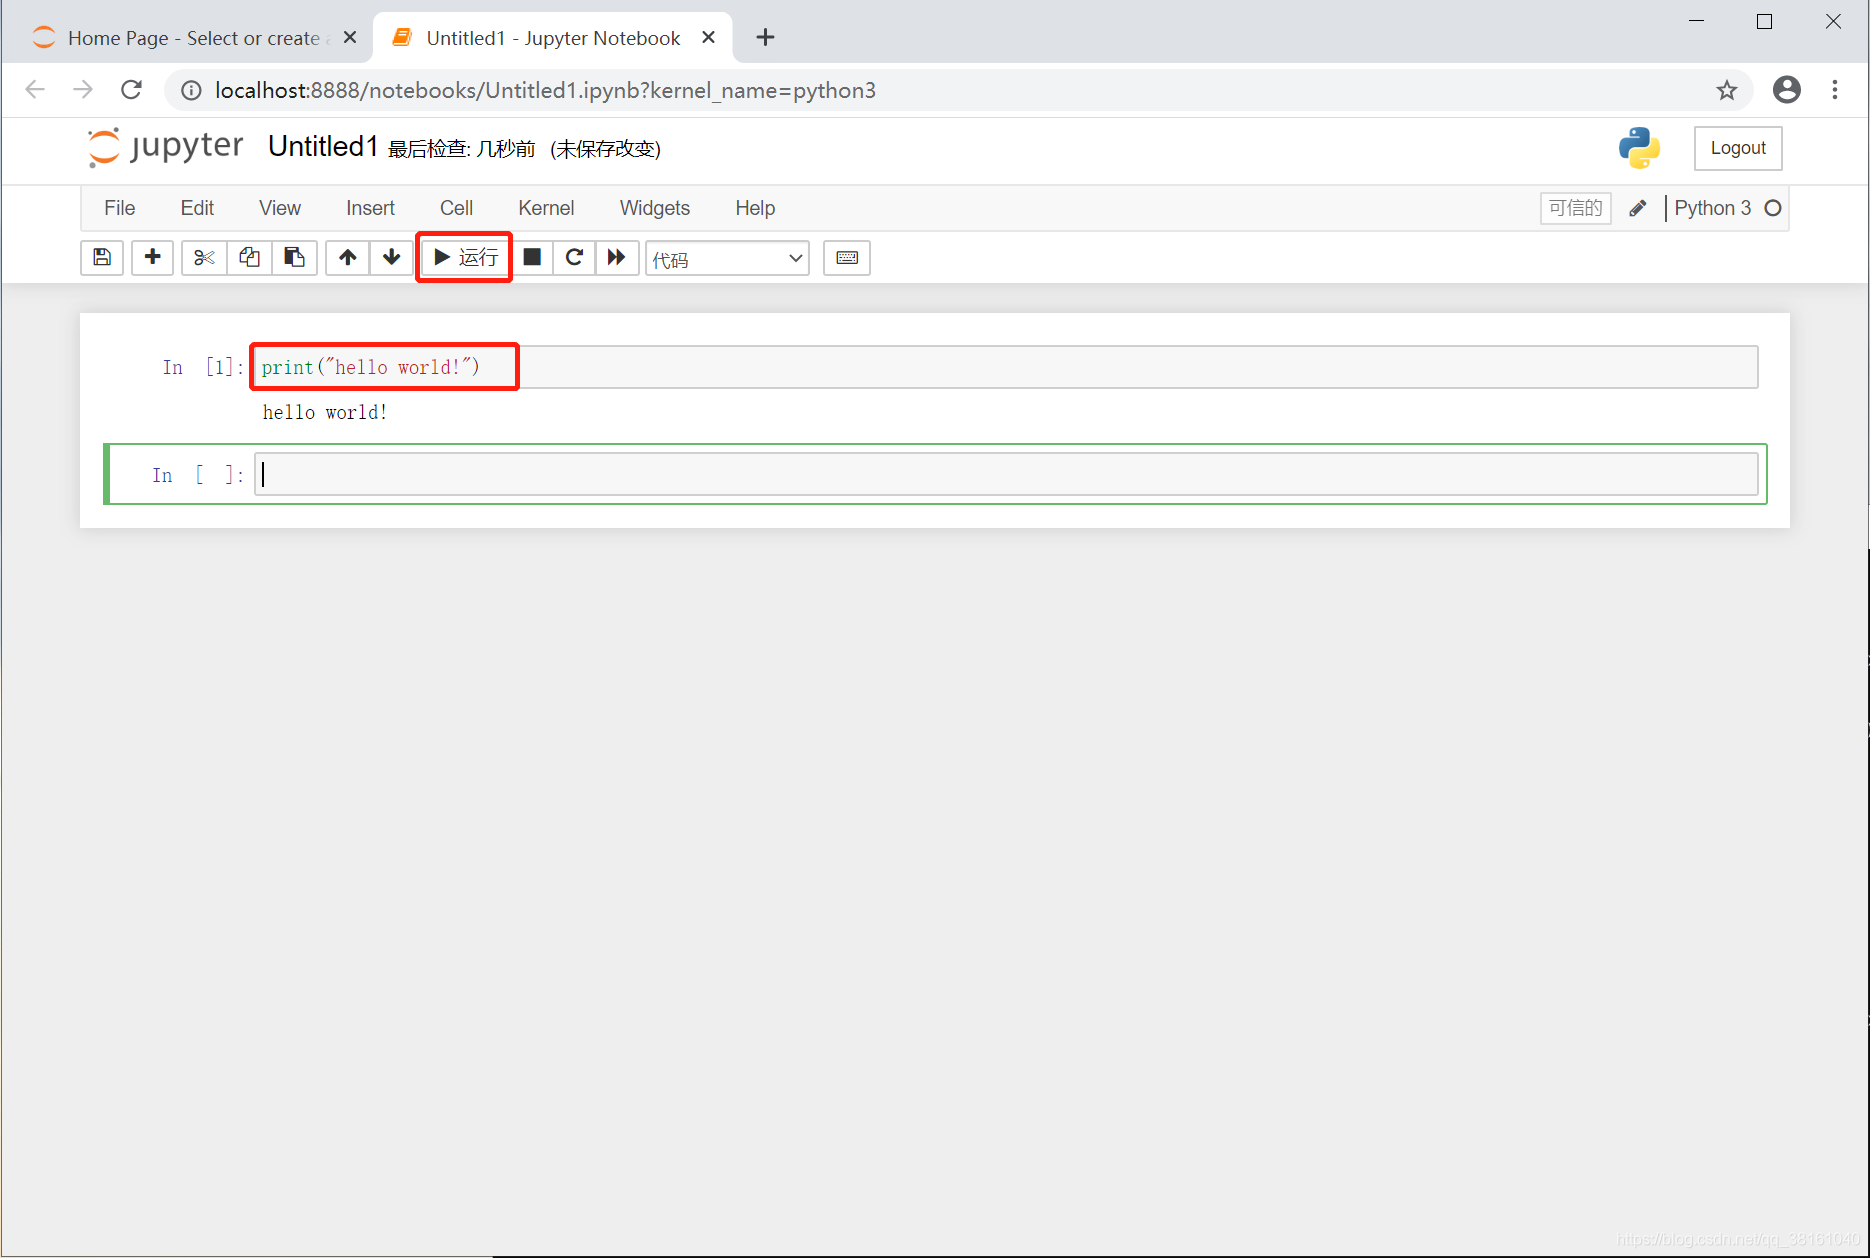Click the In [1] prompt label
The width and height of the screenshot is (1870, 1258).
tap(203, 367)
